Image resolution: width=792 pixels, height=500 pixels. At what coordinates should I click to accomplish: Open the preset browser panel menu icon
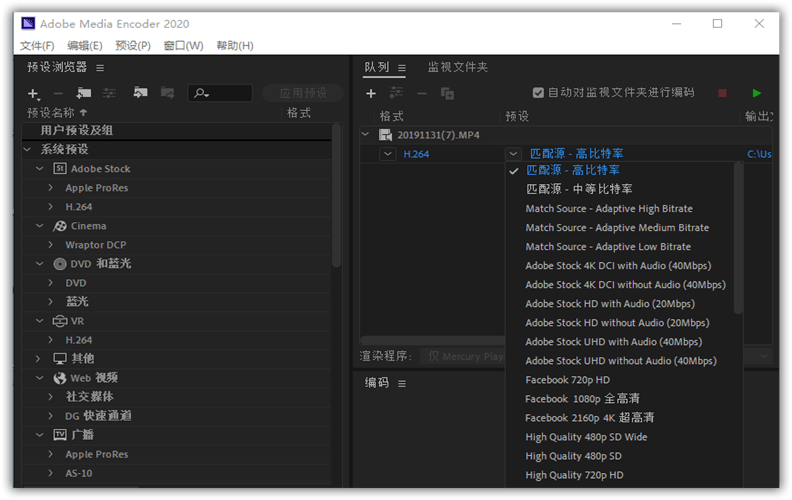[100, 67]
